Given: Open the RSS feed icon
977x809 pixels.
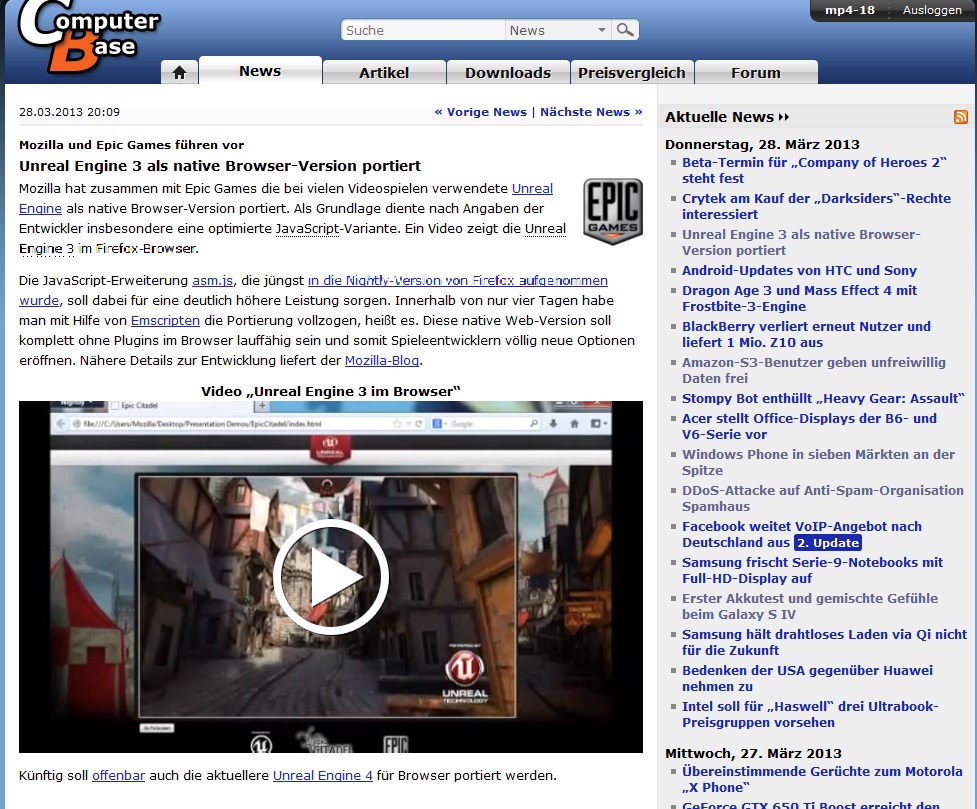Looking at the screenshot, I should [961, 117].
